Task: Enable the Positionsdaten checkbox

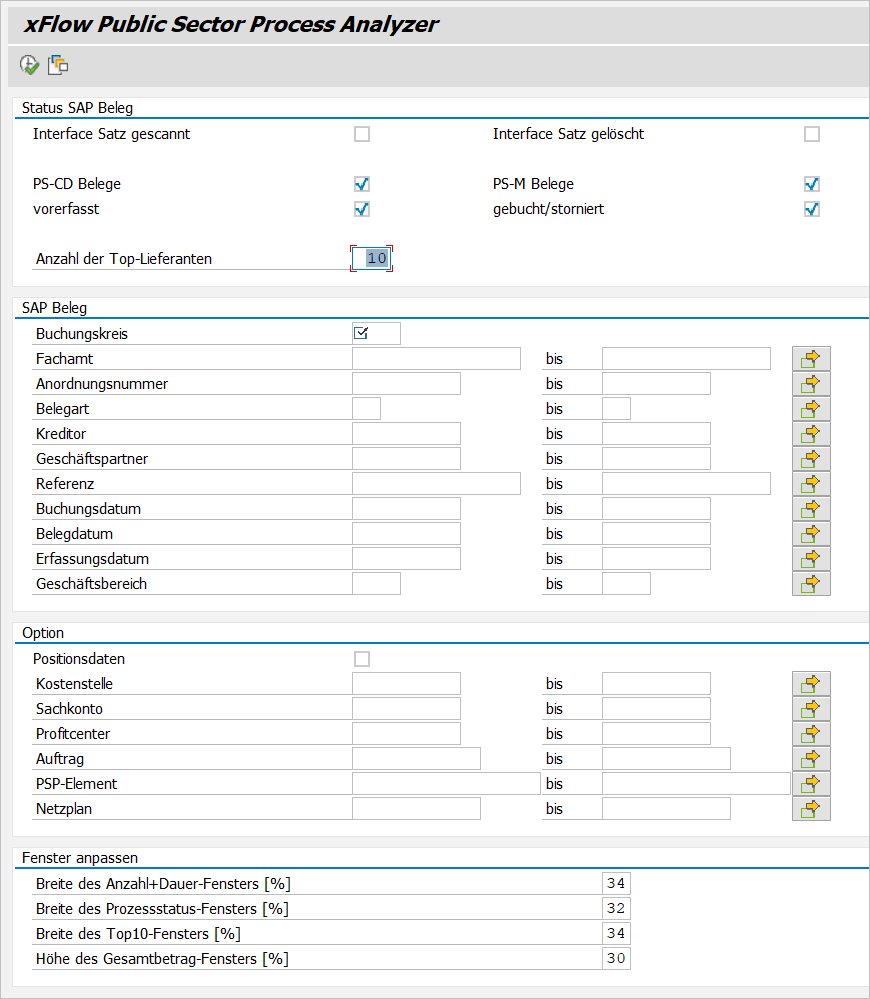Action: pos(361,658)
